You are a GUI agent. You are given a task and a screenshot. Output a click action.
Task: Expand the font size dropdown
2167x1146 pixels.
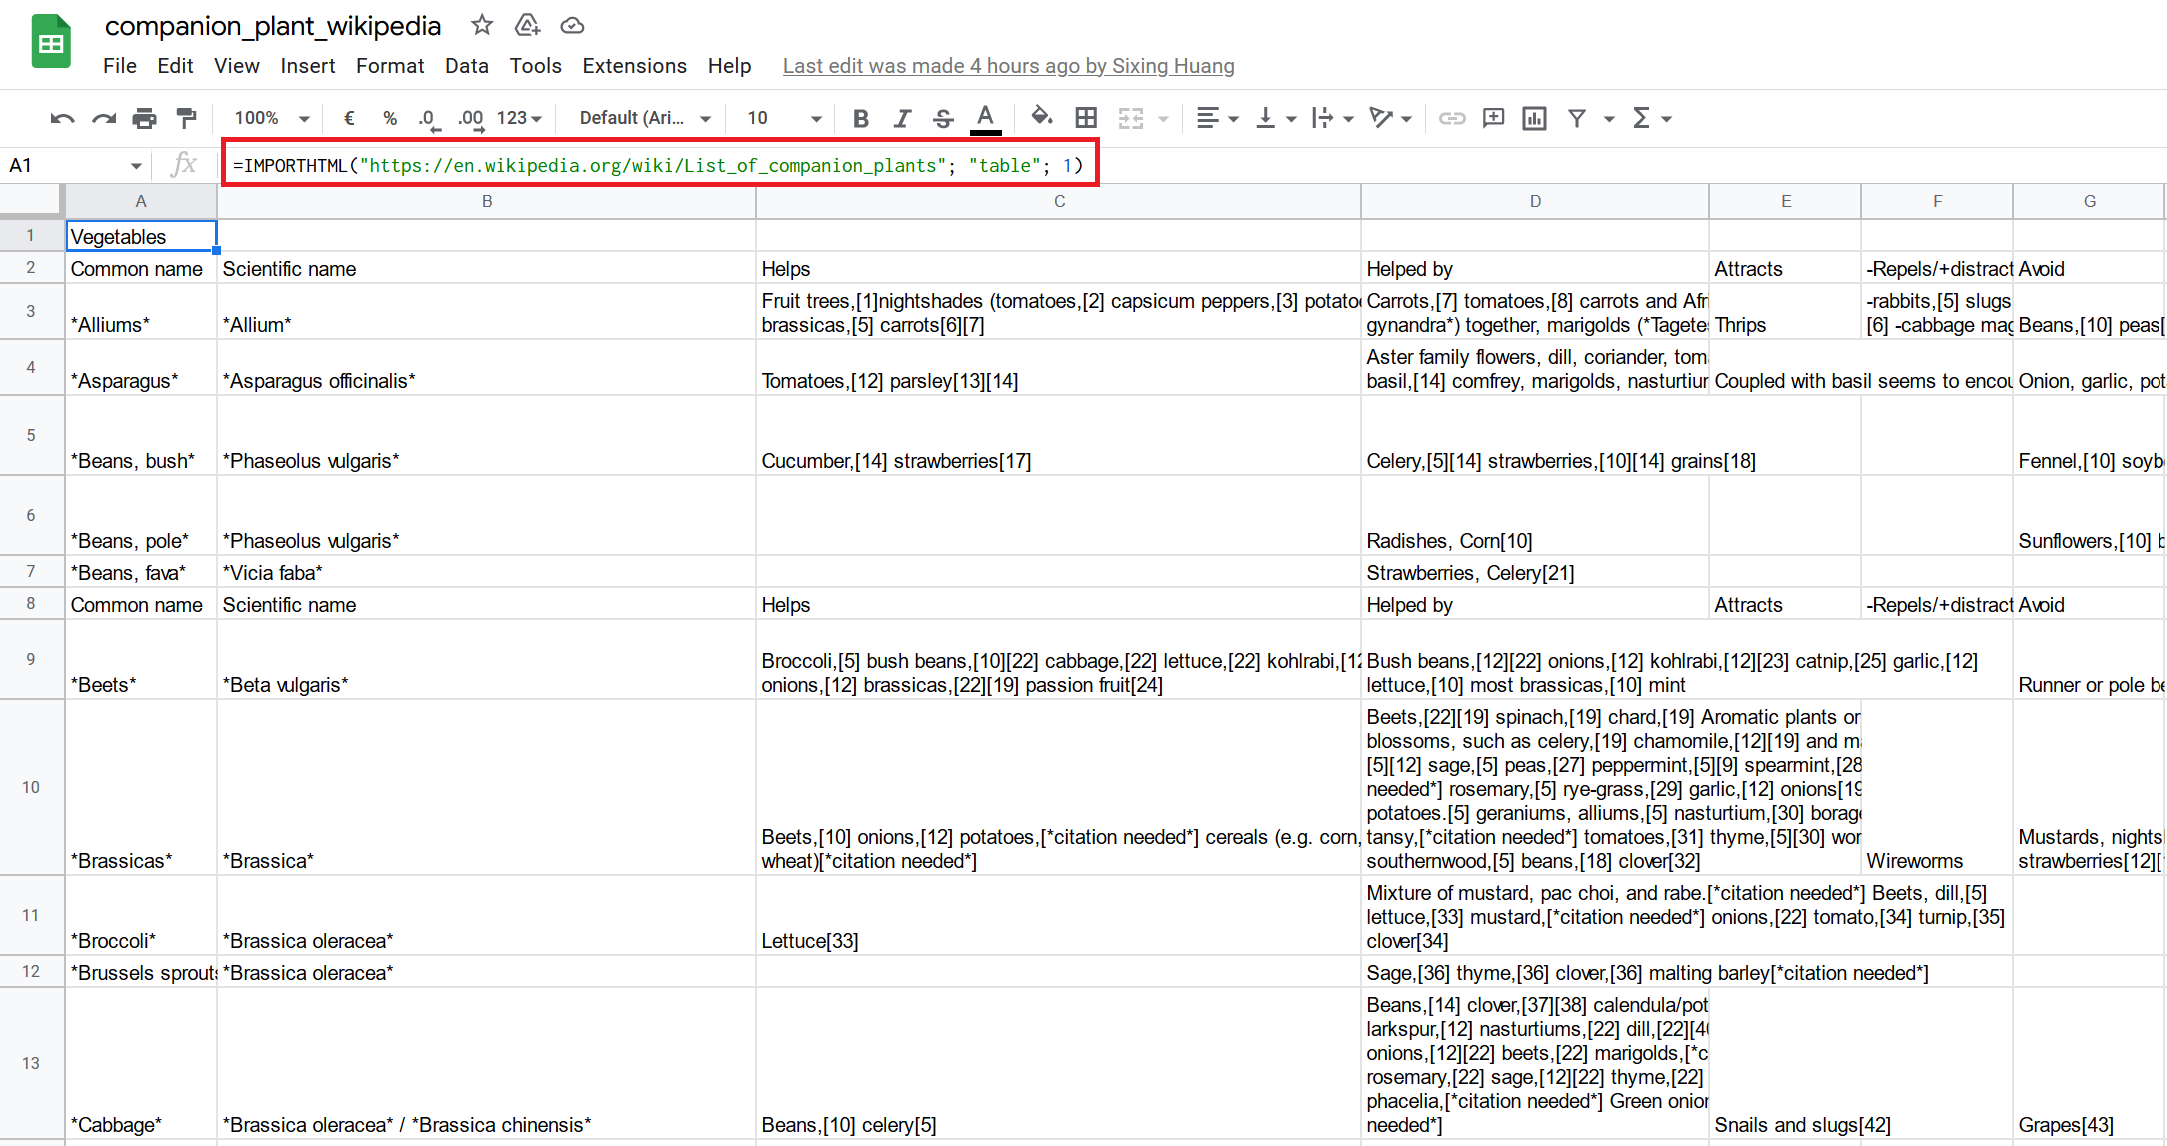tap(784, 118)
